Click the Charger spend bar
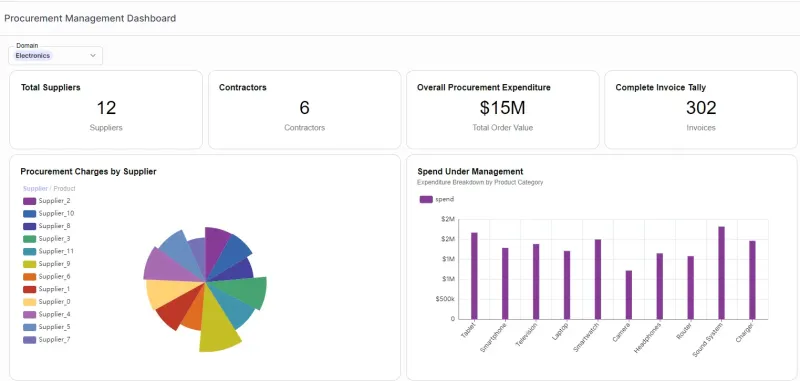Screen dimensions: 800x381 click(752, 280)
